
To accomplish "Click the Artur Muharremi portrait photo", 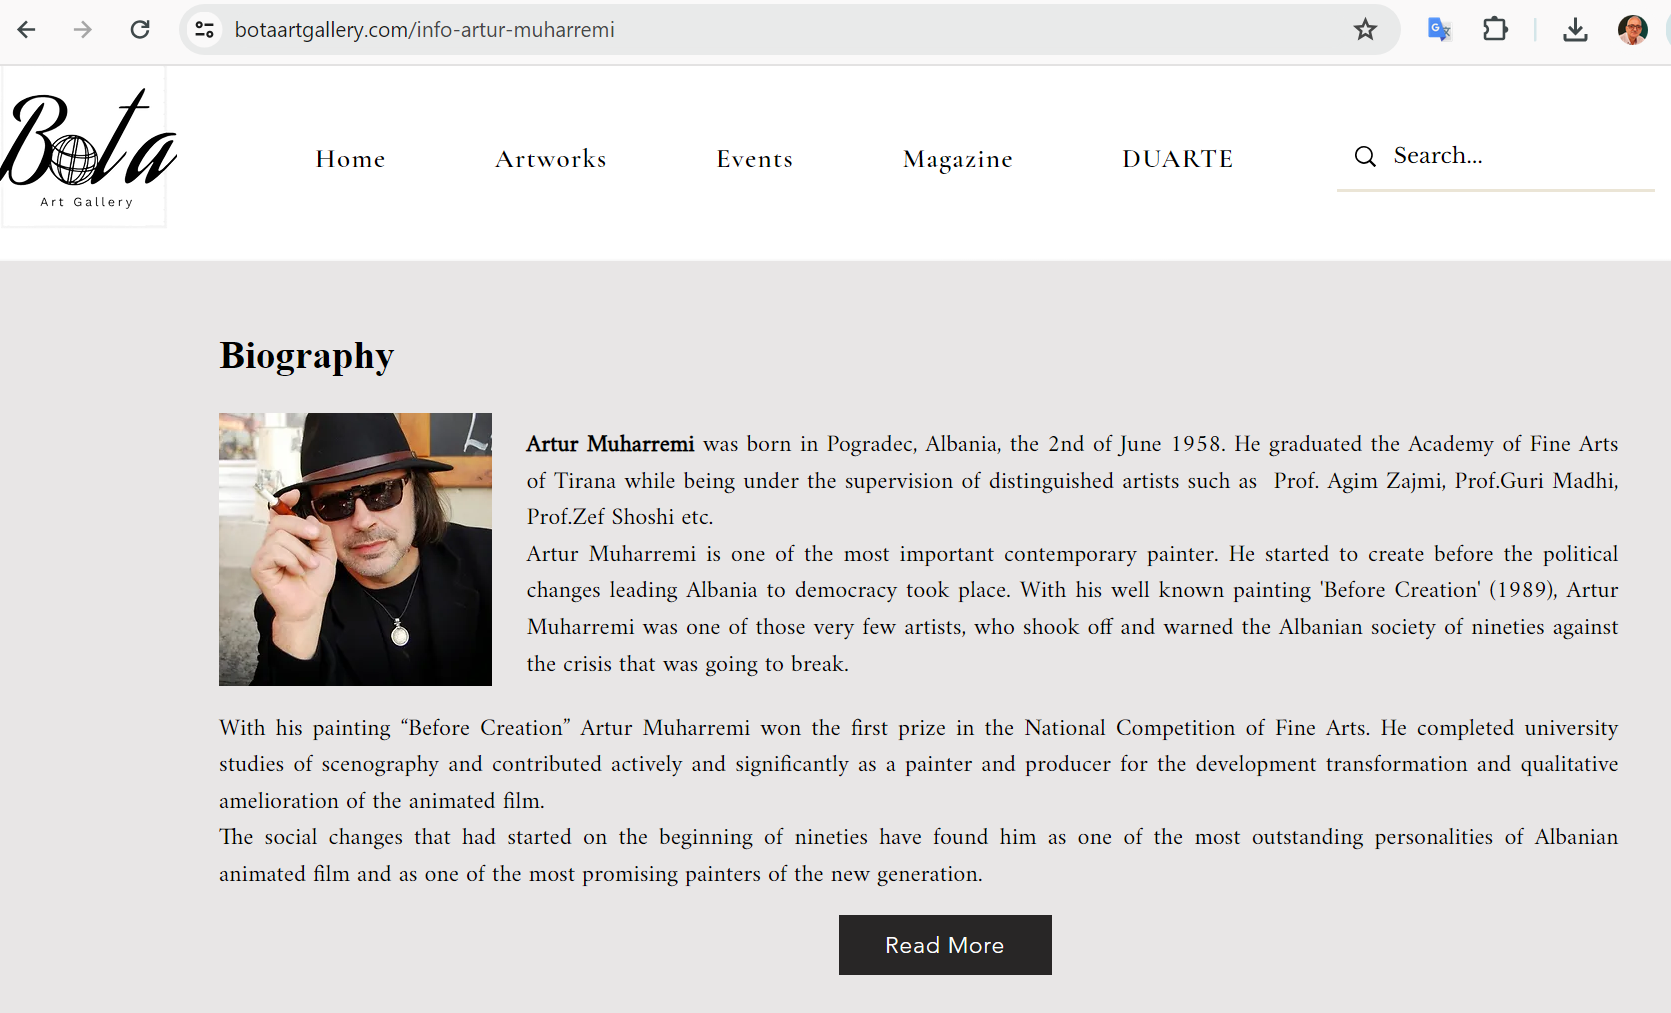I will (355, 549).
